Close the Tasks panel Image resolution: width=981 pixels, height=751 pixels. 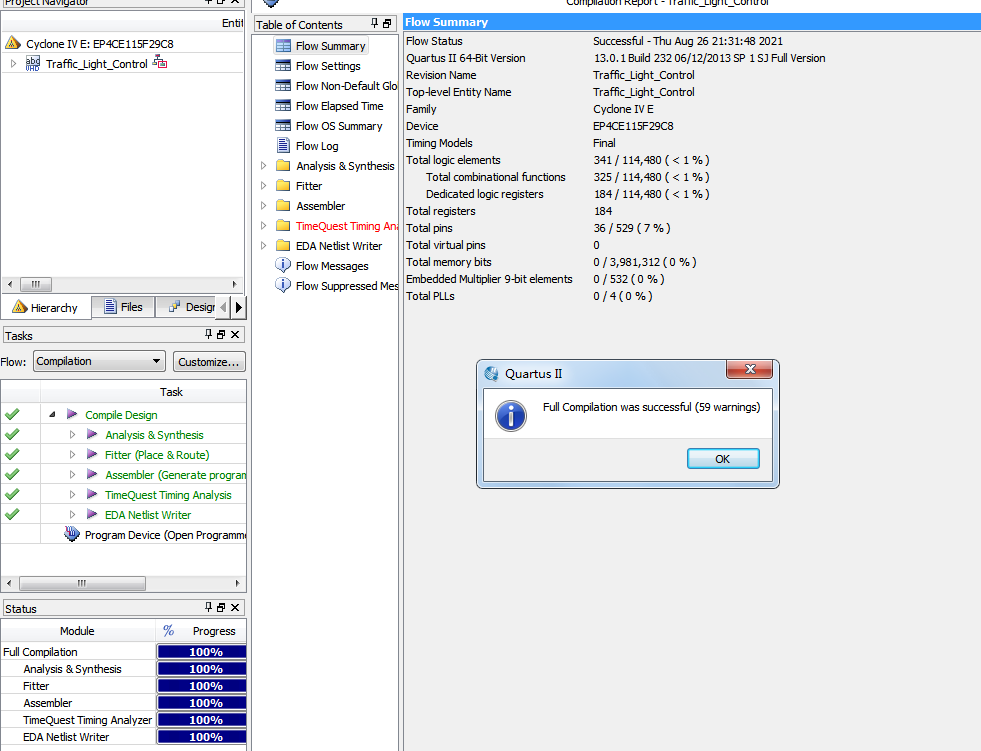coord(235,335)
